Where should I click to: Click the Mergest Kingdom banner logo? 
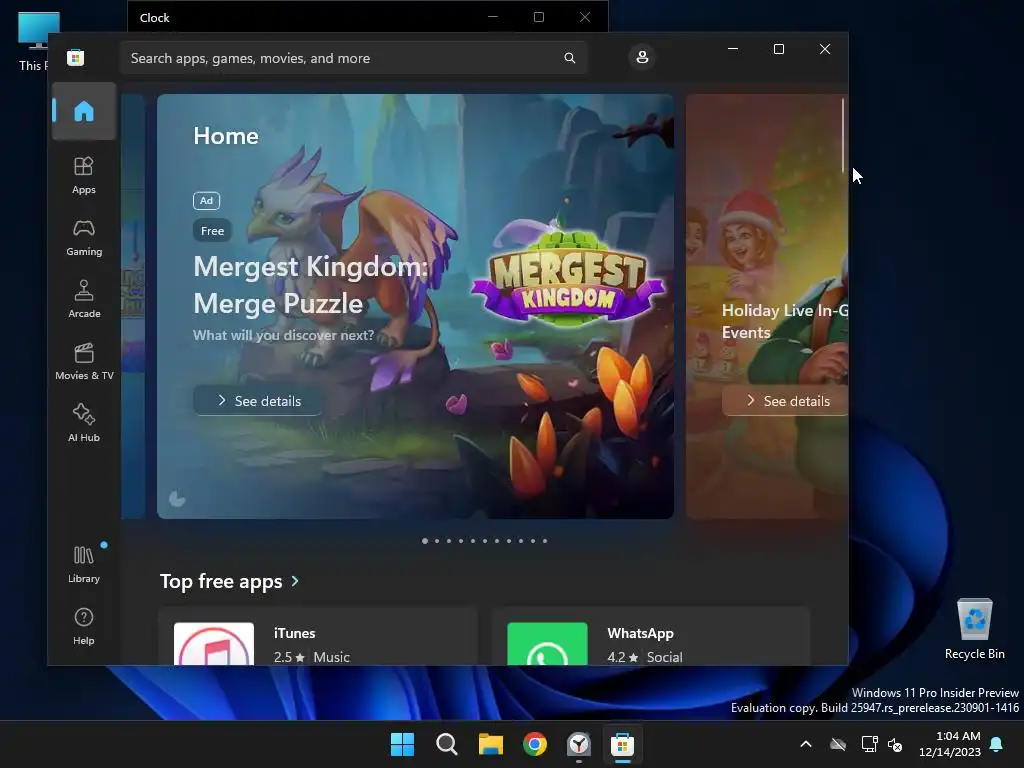pyautogui.click(x=568, y=276)
